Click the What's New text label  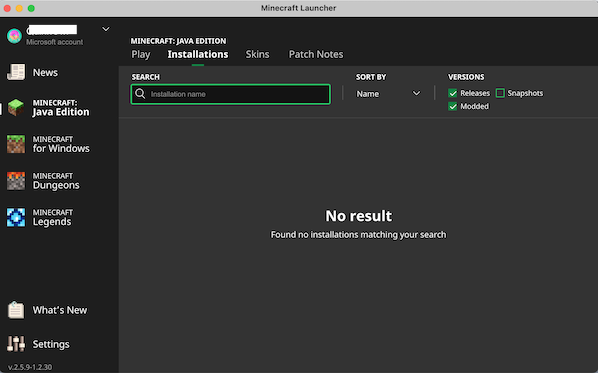pyautogui.click(x=60, y=310)
